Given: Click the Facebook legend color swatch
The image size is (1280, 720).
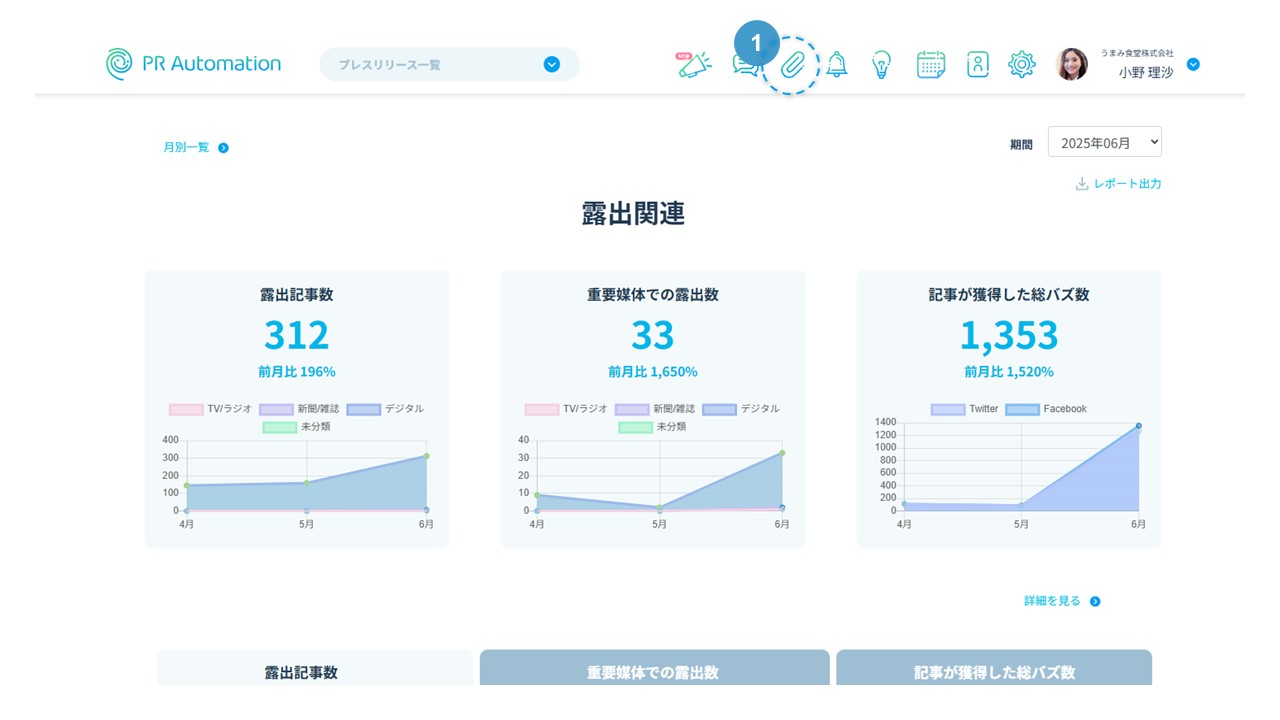Looking at the screenshot, I should click(1022, 409).
